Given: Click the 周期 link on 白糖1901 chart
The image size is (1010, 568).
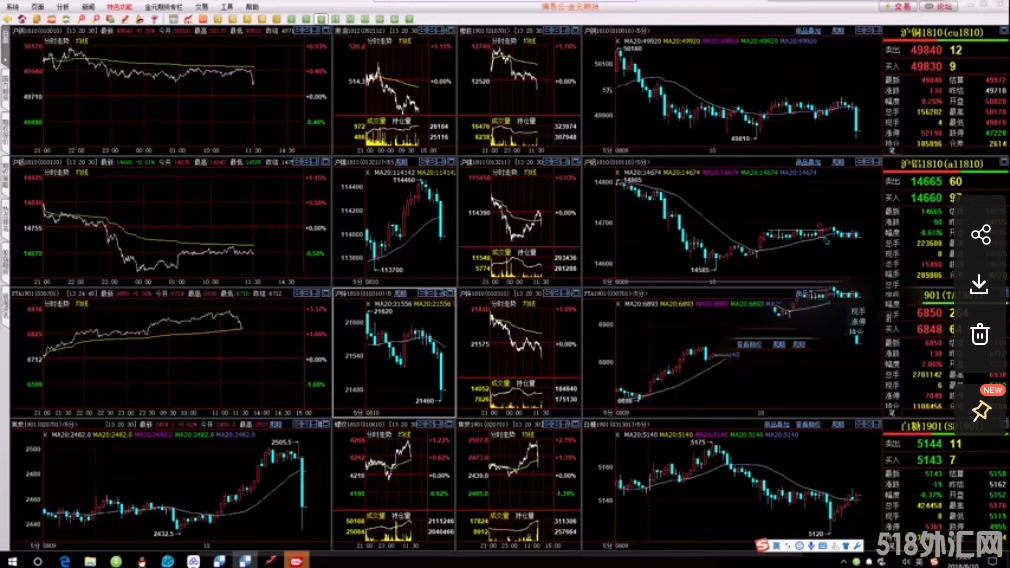Looking at the screenshot, I should [x=837, y=425].
